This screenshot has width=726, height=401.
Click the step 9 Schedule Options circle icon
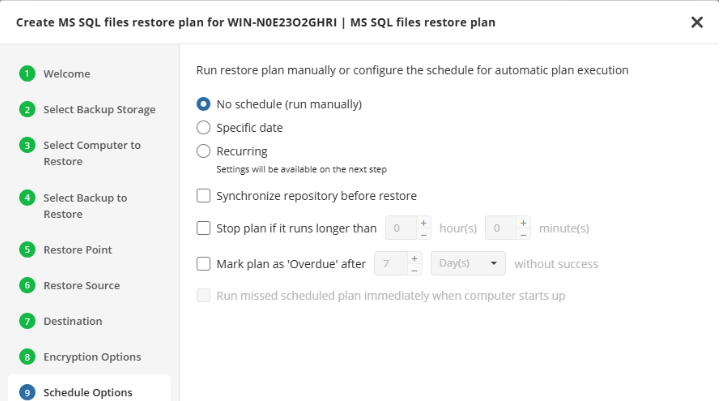click(x=27, y=393)
